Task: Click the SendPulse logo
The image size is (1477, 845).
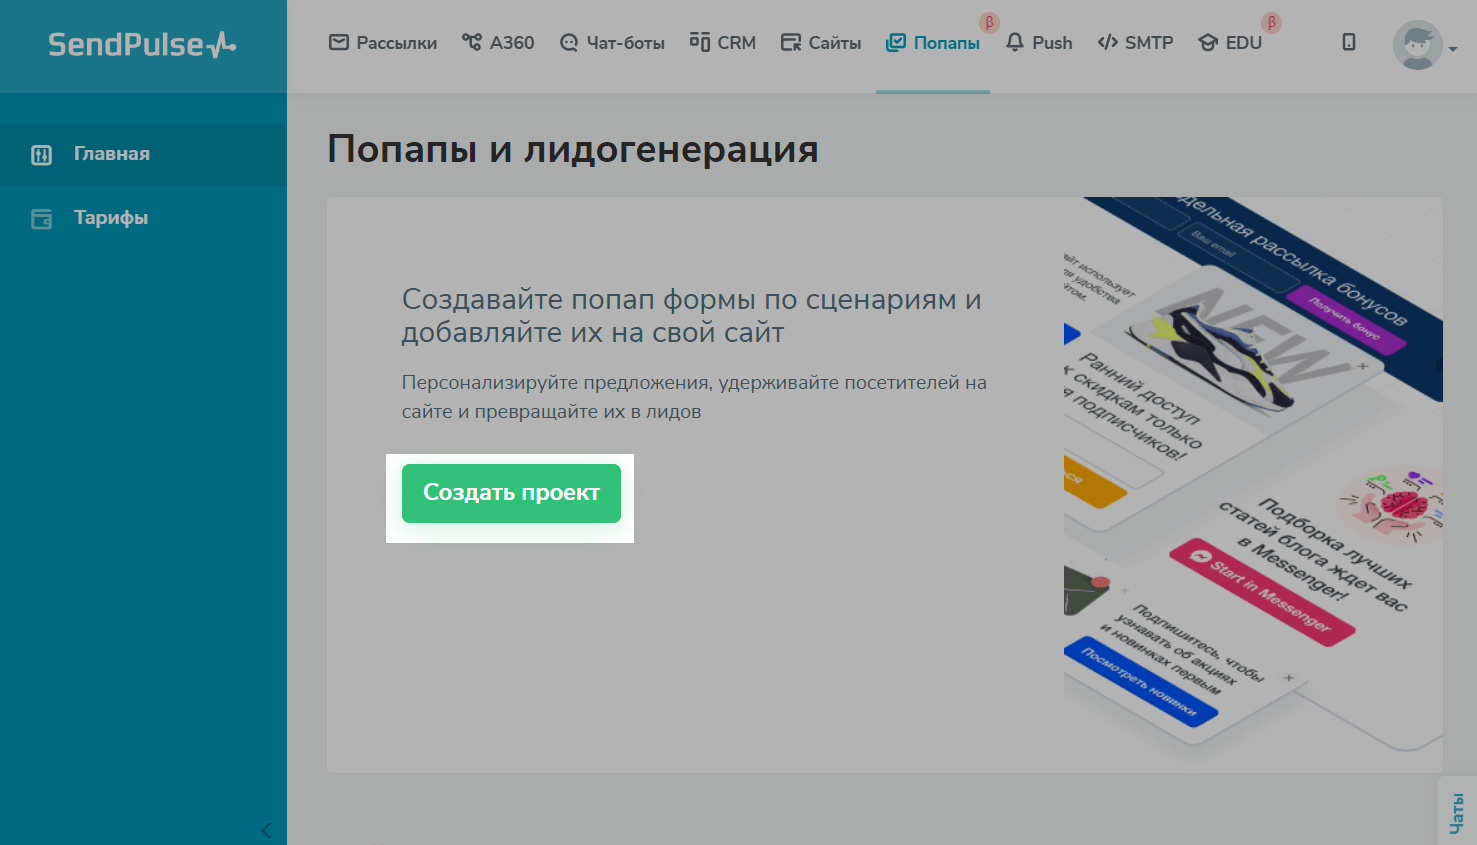Action: click(142, 45)
